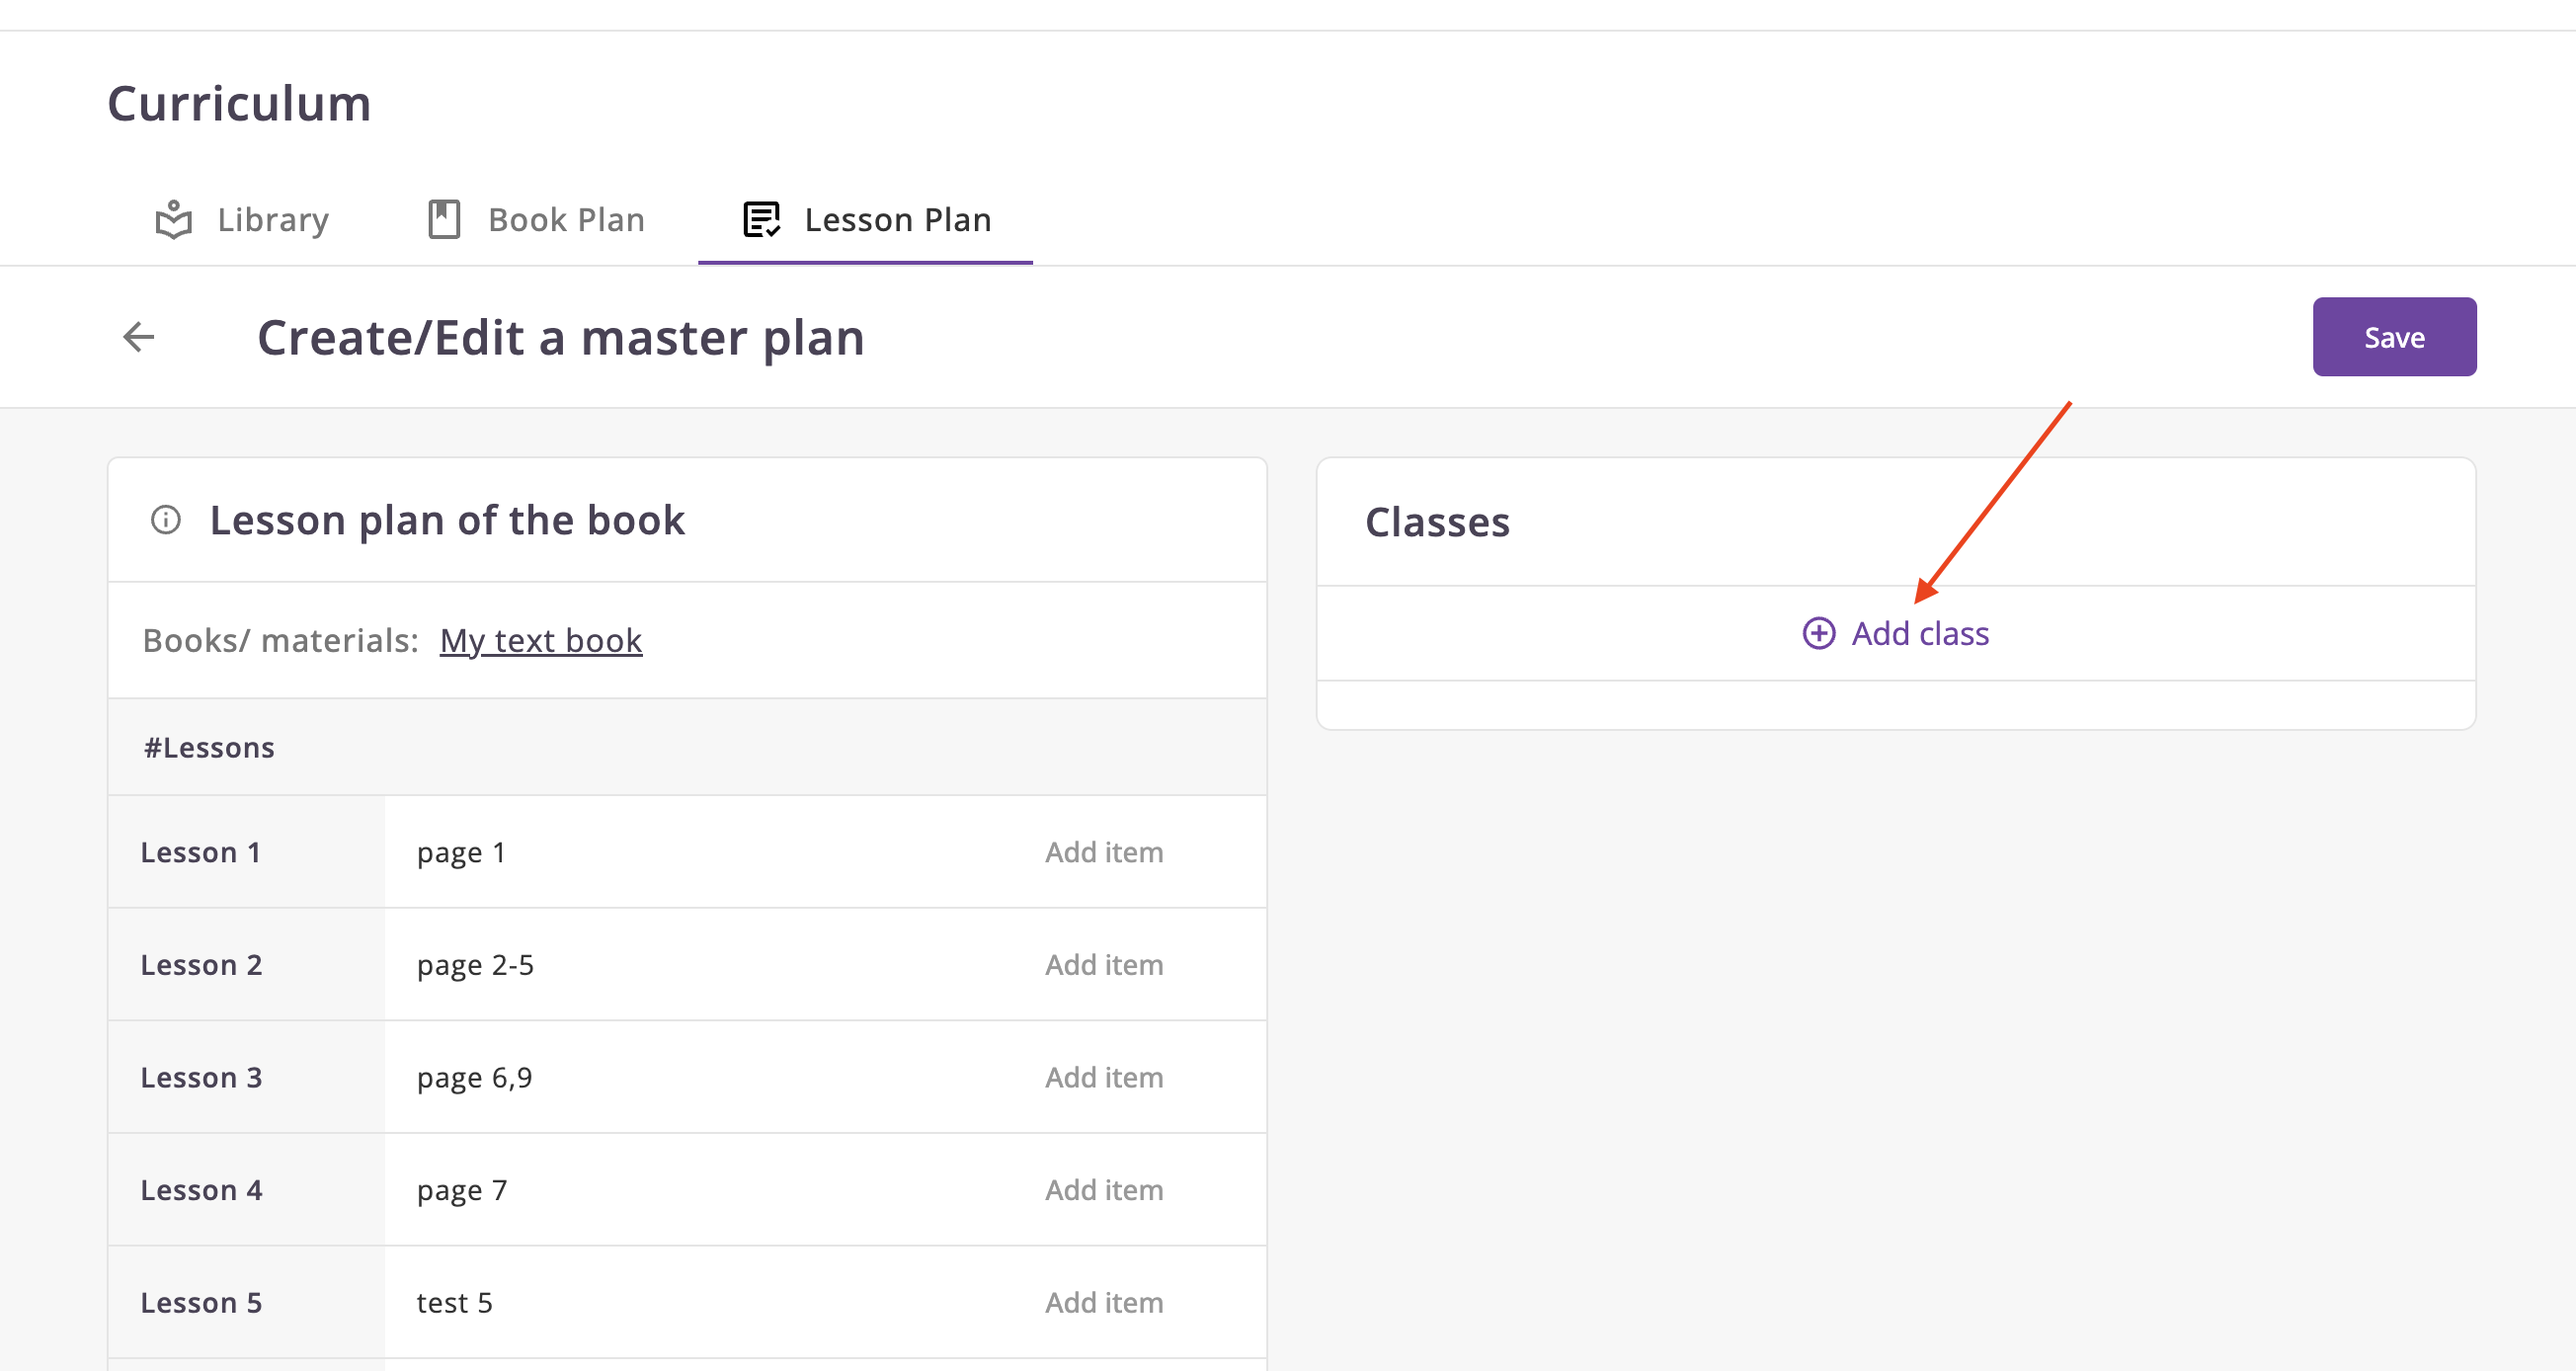The width and height of the screenshot is (2576, 1371).
Task: Click Add item for Lesson 2
Action: click(x=1104, y=965)
